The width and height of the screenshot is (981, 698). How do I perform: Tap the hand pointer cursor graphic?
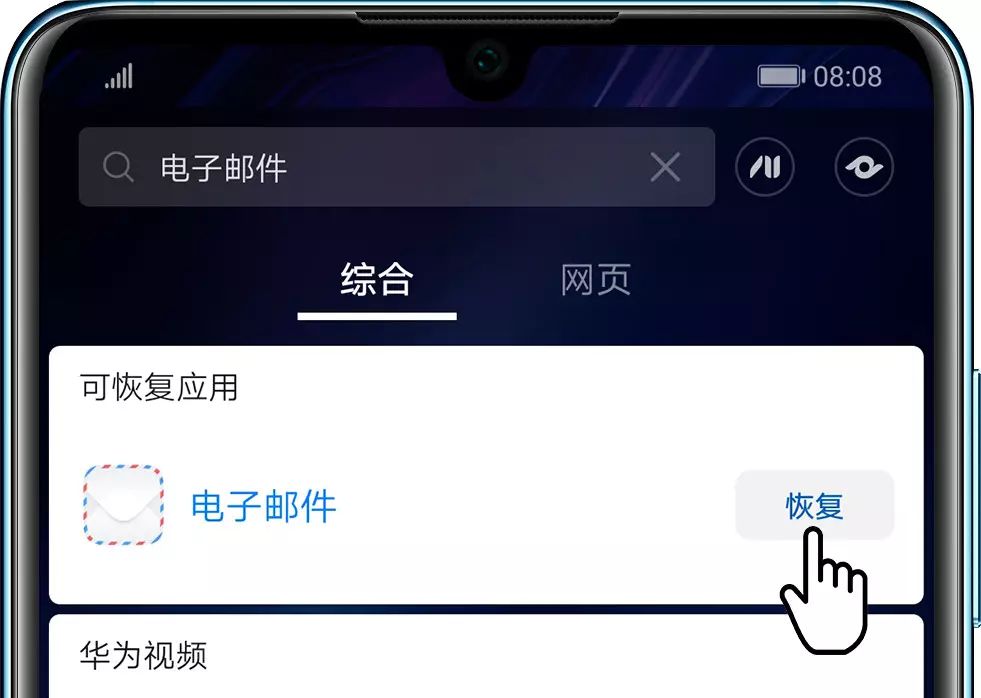tap(825, 592)
